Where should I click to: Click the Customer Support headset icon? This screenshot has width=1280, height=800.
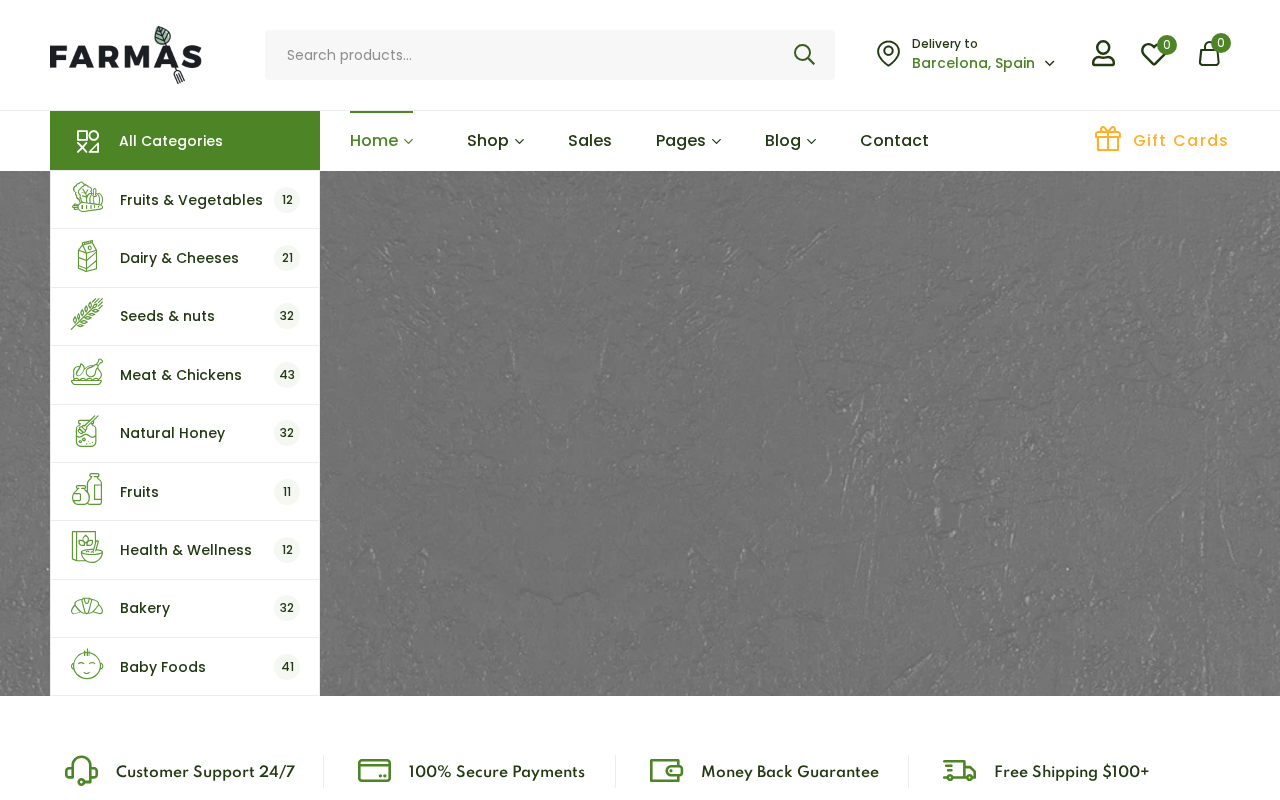pos(81,771)
